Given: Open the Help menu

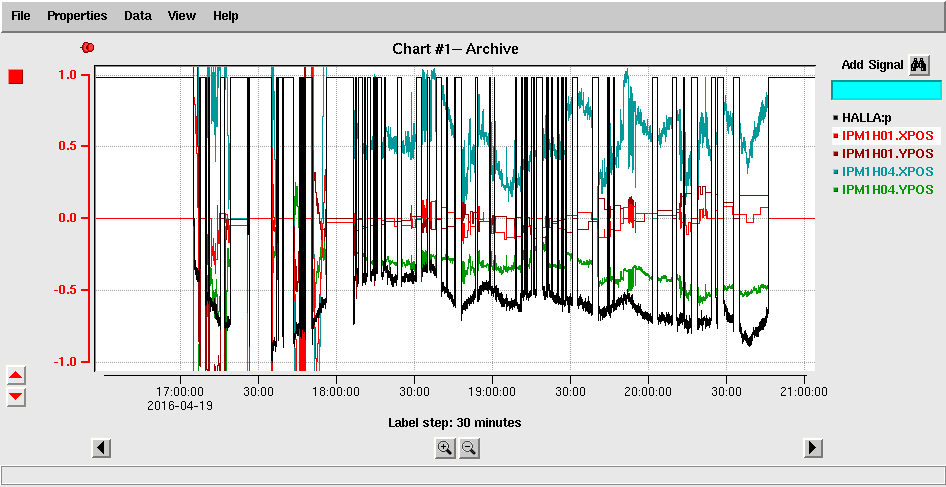Looking at the screenshot, I should pyautogui.click(x=226, y=16).
